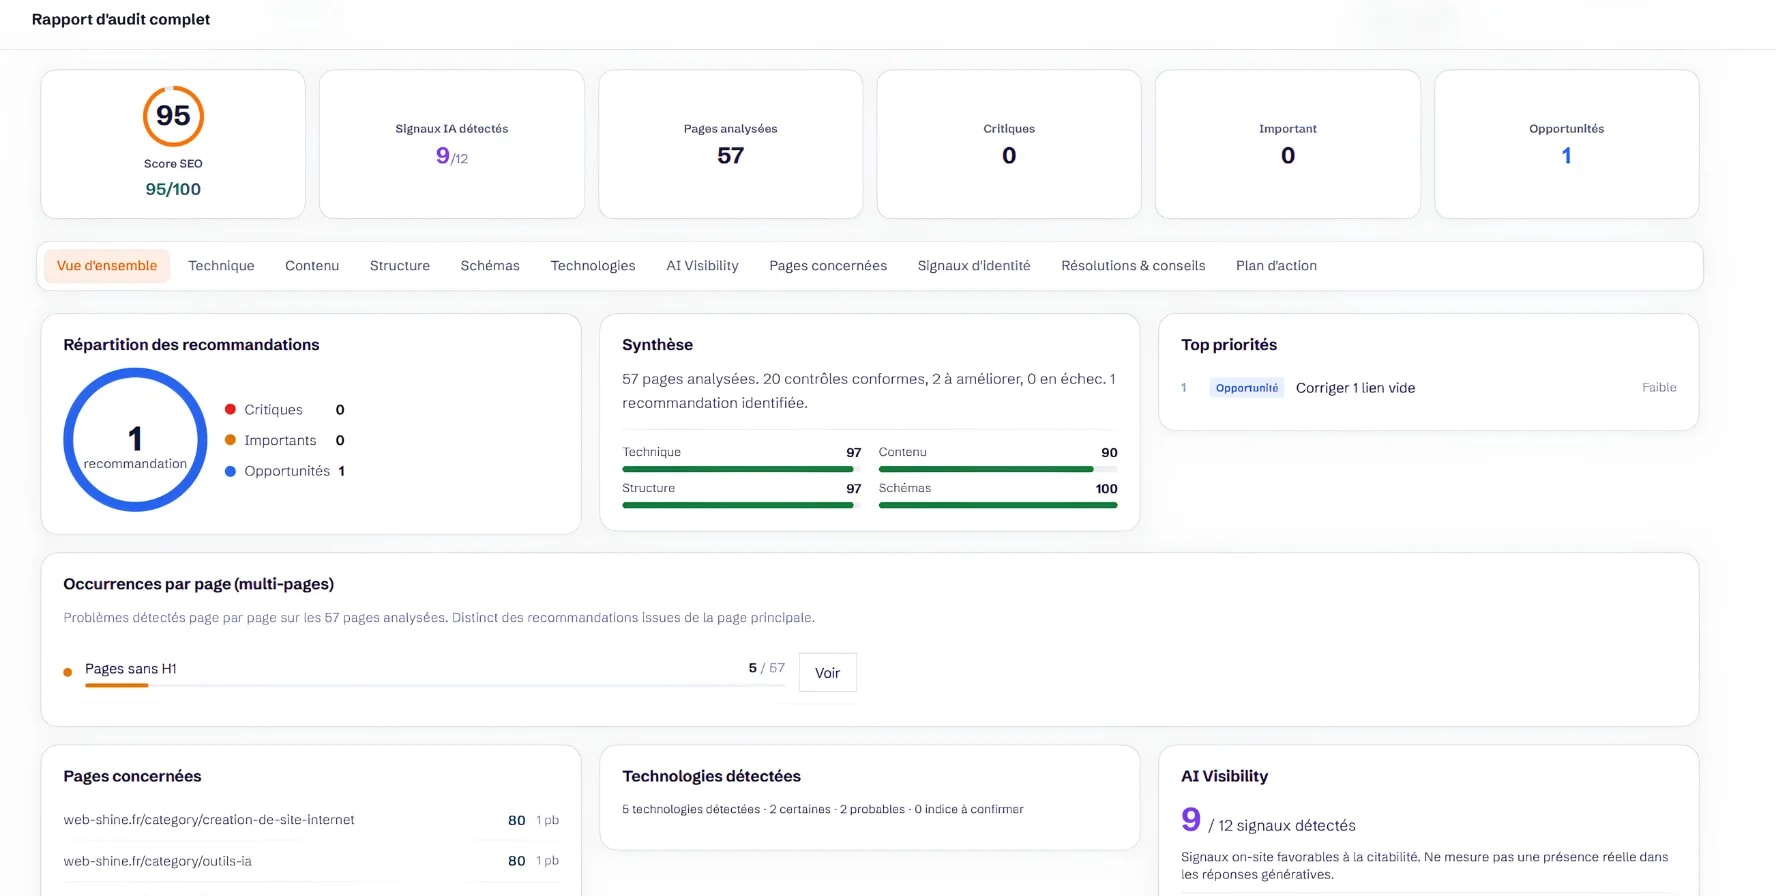Click the 'Critiques 0' legend entry
1776x896 pixels.
click(285, 410)
